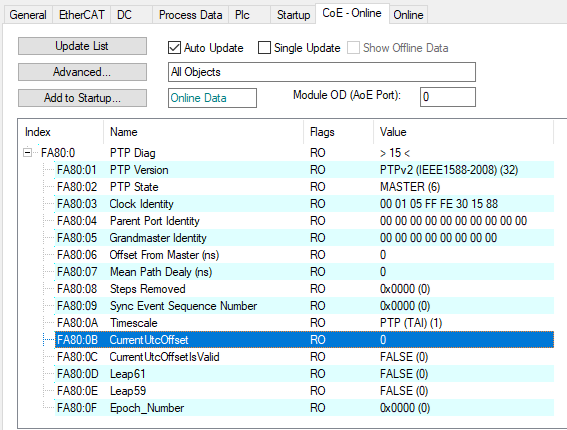Click the 0x0000 (0) value of Steps Removed
This screenshot has width=567, height=430.
pyautogui.click(x=405, y=289)
